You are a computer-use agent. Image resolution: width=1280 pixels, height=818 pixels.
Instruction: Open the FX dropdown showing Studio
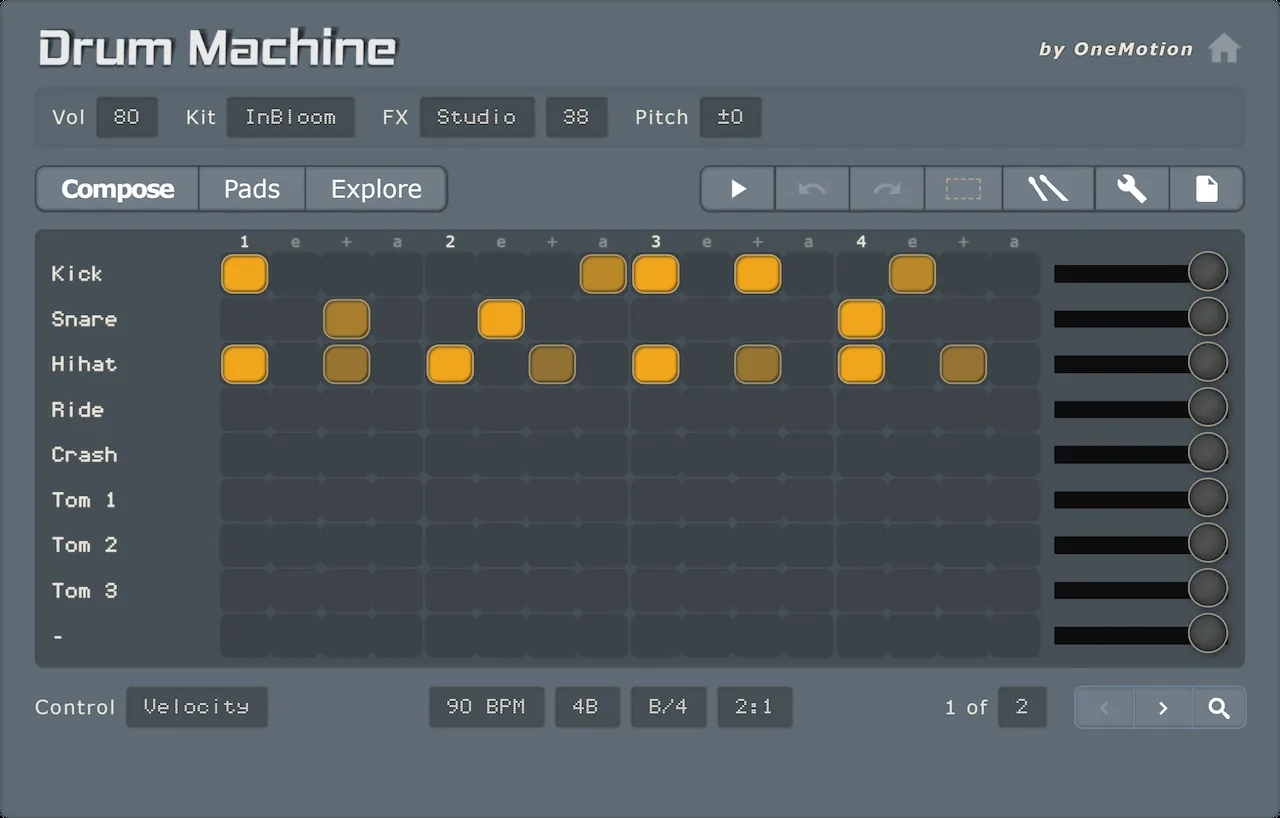(x=476, y=117)
